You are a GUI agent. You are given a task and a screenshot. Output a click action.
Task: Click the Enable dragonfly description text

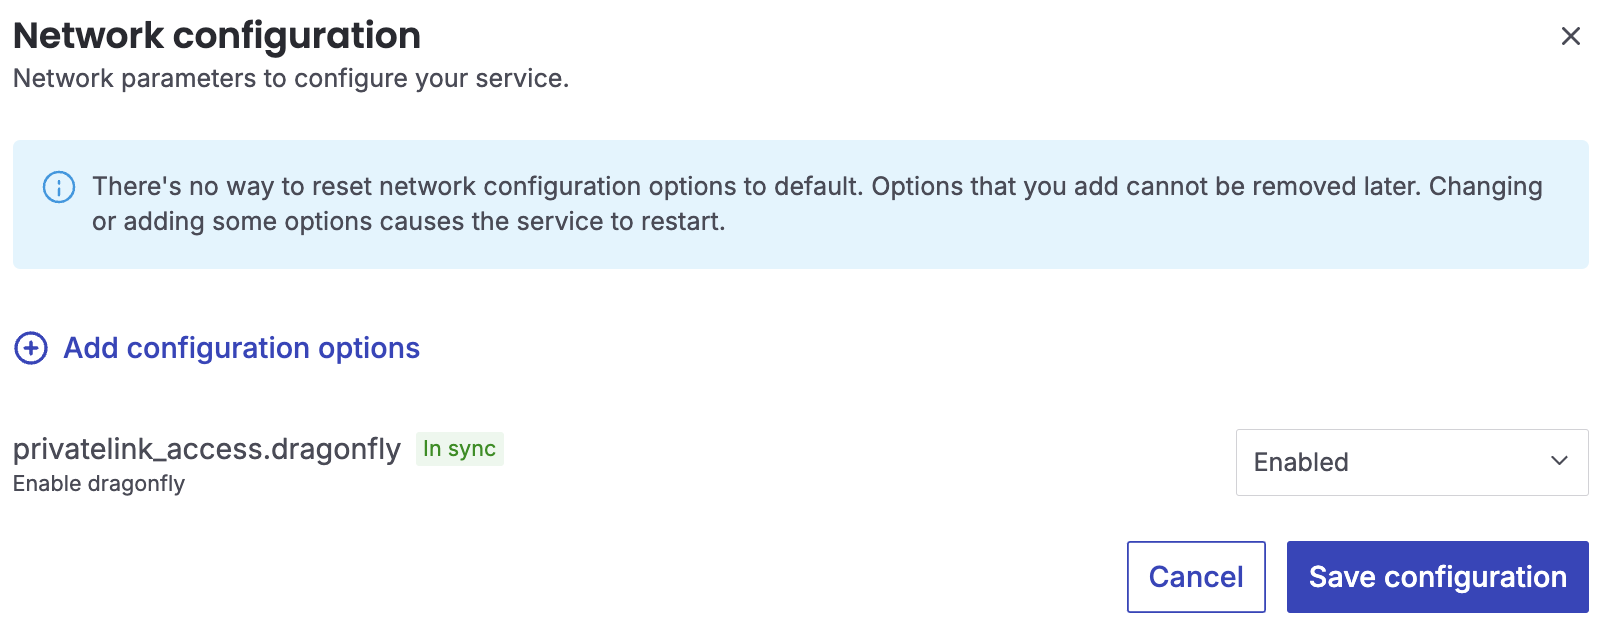click(x=98, y=483)
